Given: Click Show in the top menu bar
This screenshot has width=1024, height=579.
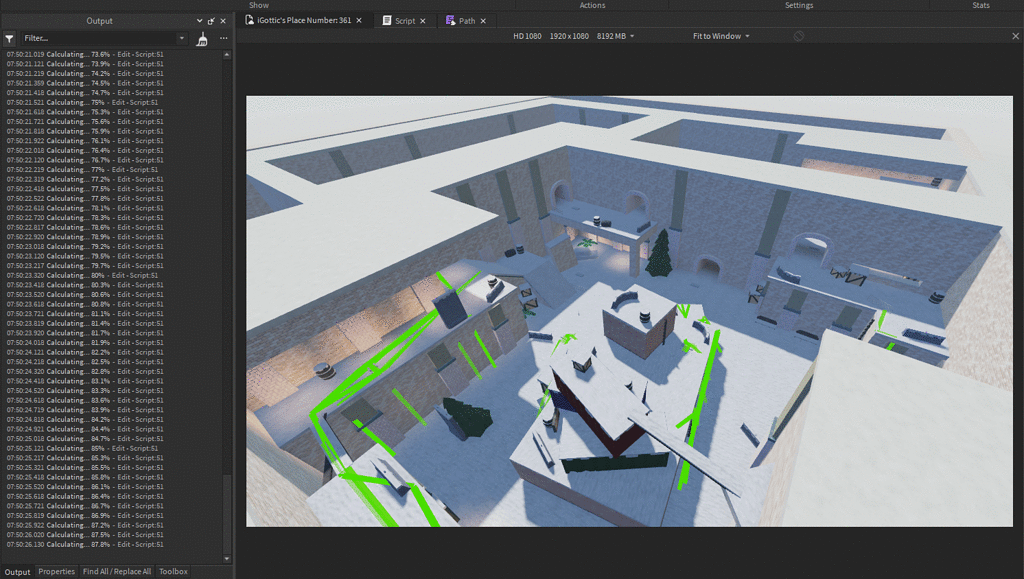Looking at the screenshot, I should click(x=258, y=5).
